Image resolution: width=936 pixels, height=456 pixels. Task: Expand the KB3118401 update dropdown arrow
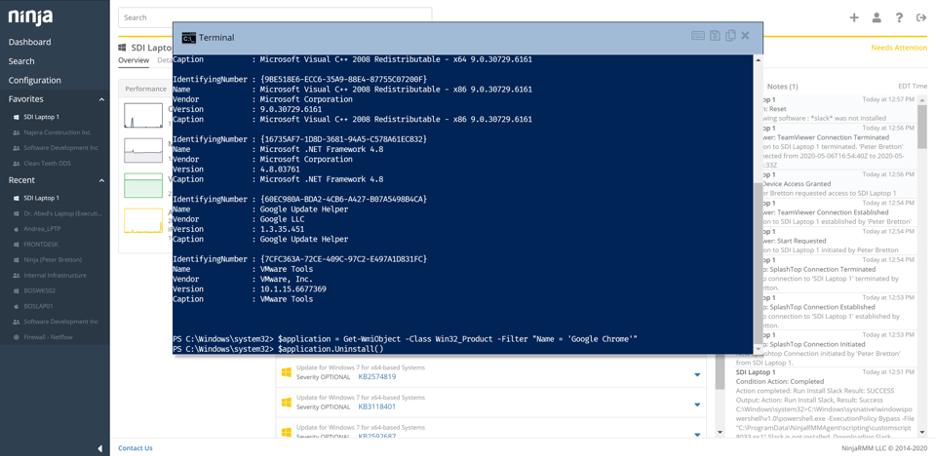click(697, 406)
